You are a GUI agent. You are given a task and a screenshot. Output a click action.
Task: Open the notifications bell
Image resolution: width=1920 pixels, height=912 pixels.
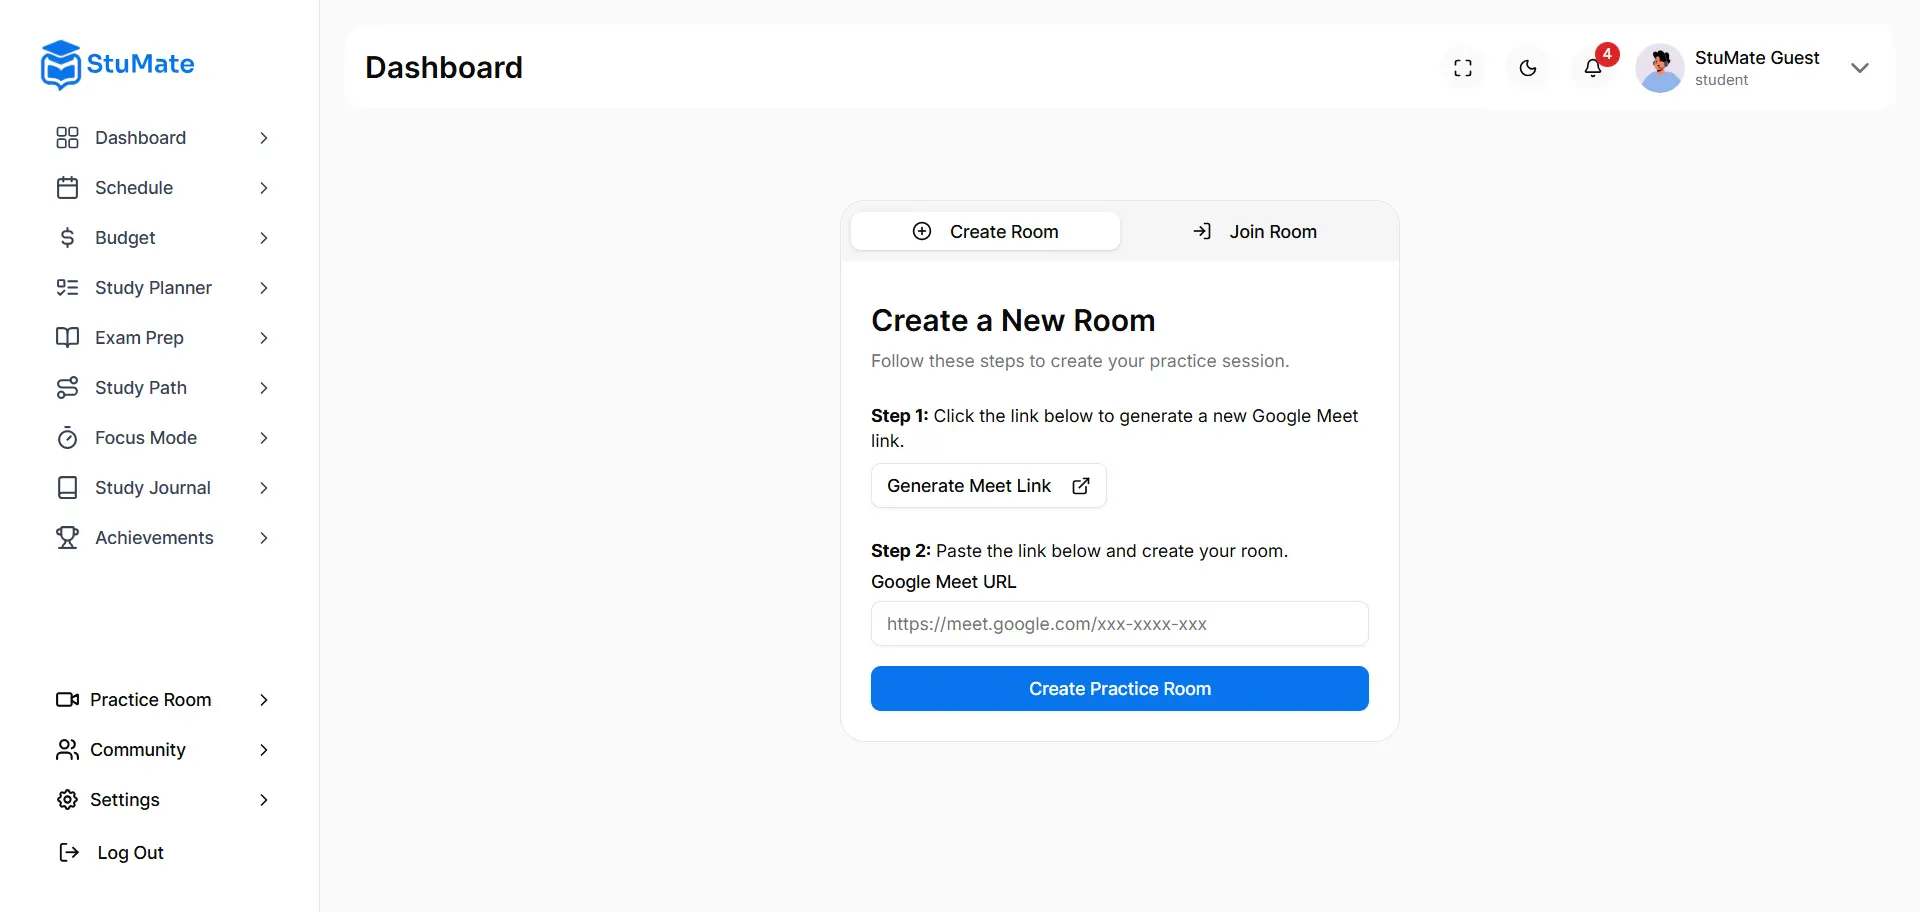(x=1593, y=68)
